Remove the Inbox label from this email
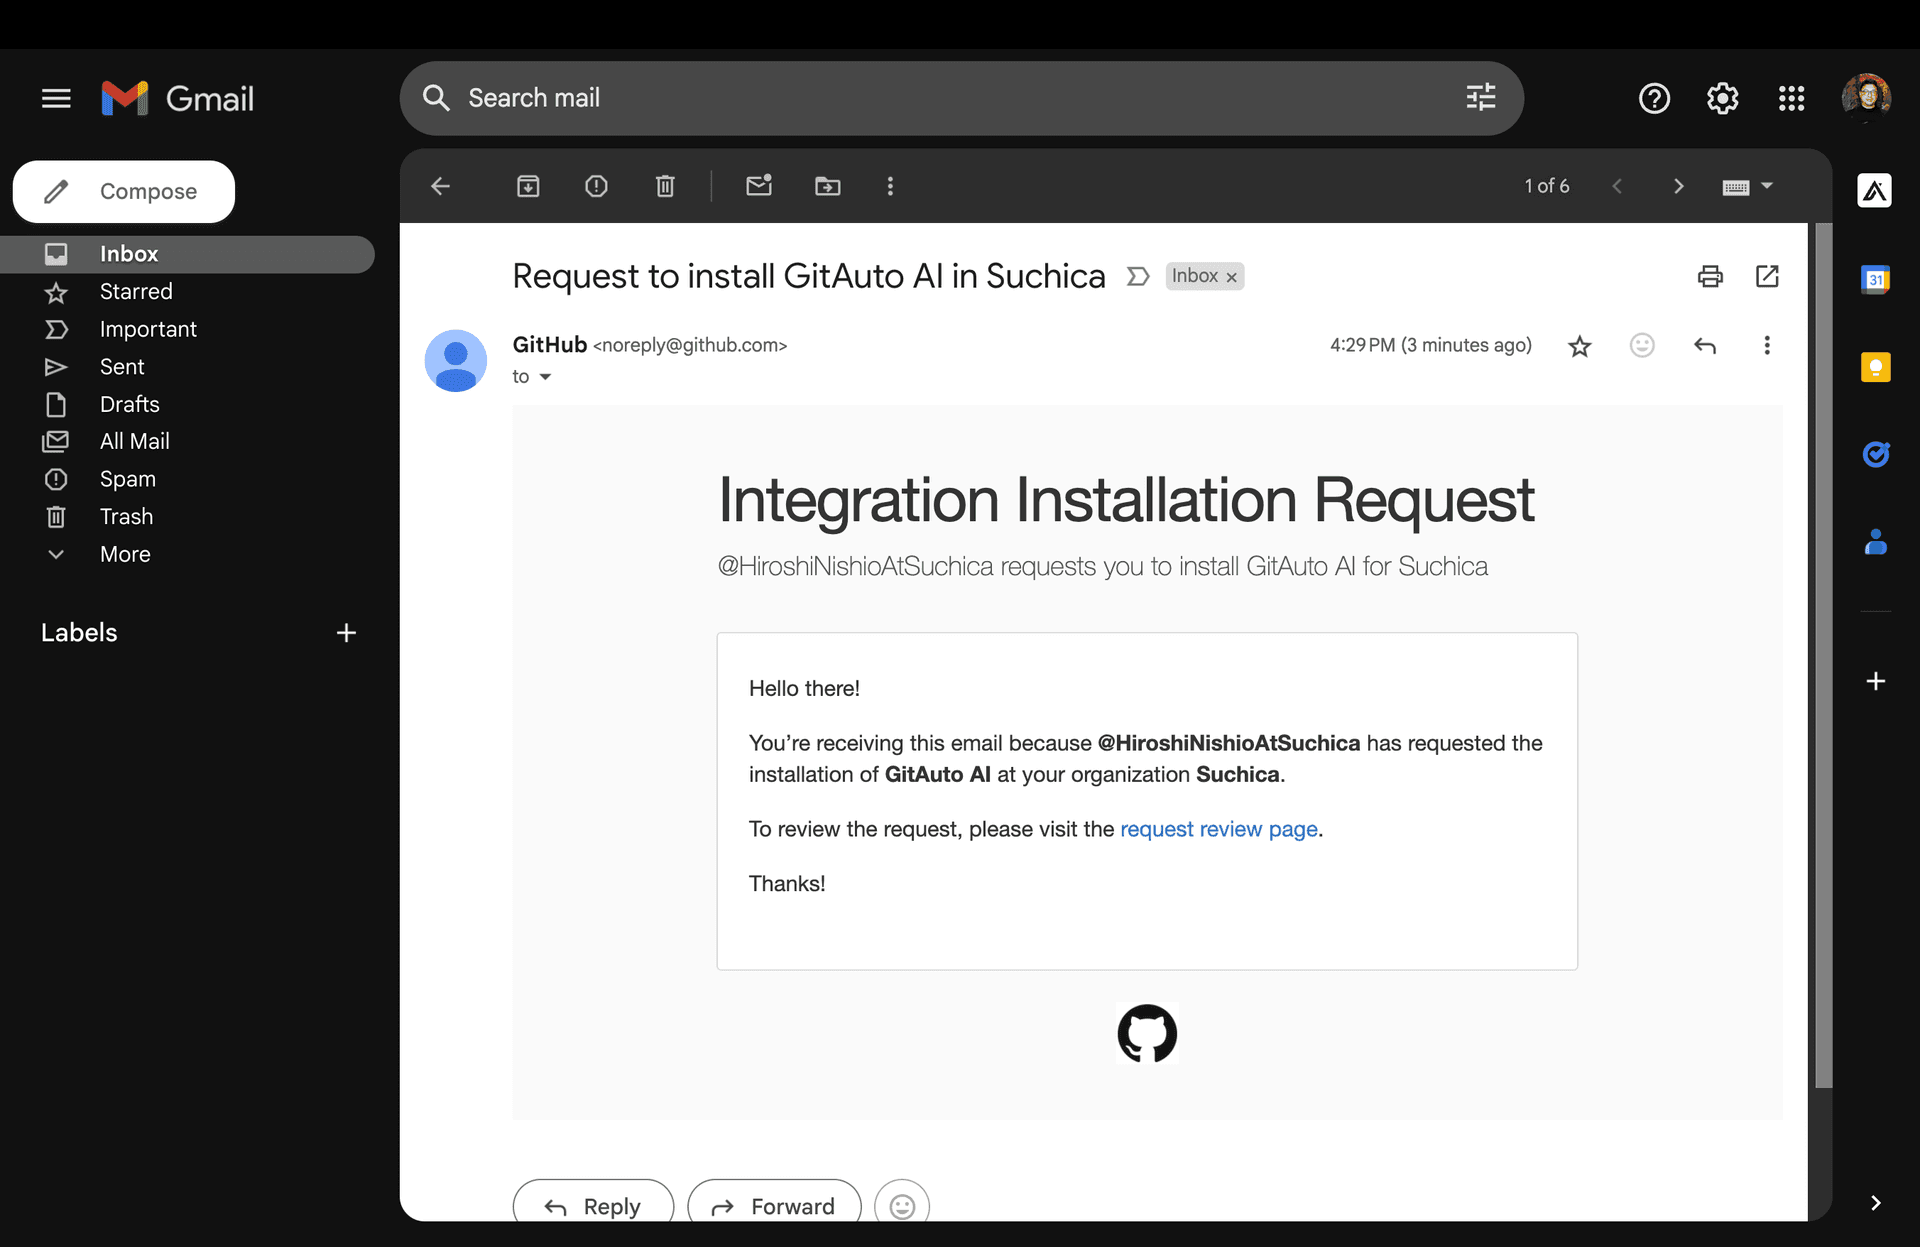This screenshot has width=1920, height=1247. 1231,276
